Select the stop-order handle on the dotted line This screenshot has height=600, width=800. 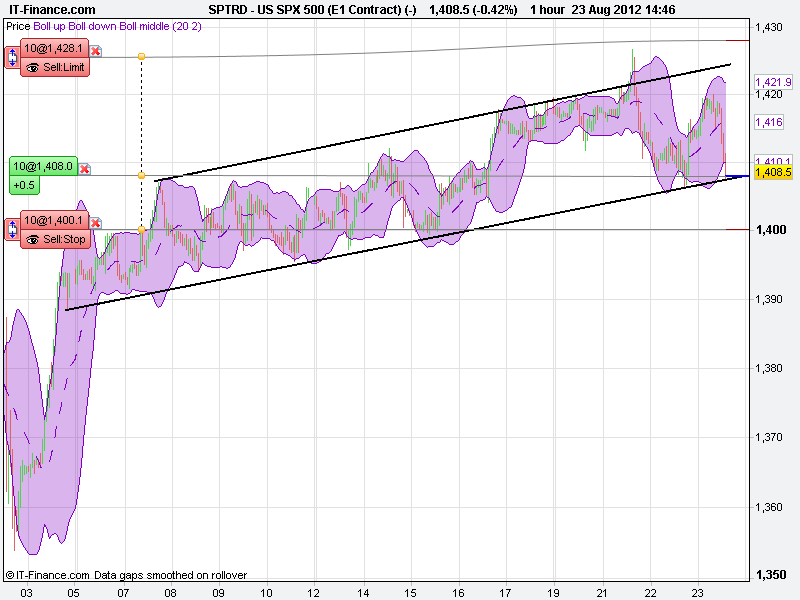pos(141,230)
